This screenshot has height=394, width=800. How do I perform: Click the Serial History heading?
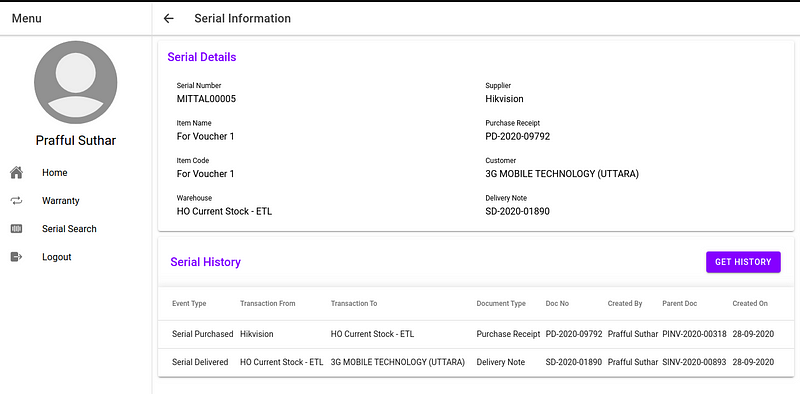coord(205,262)
